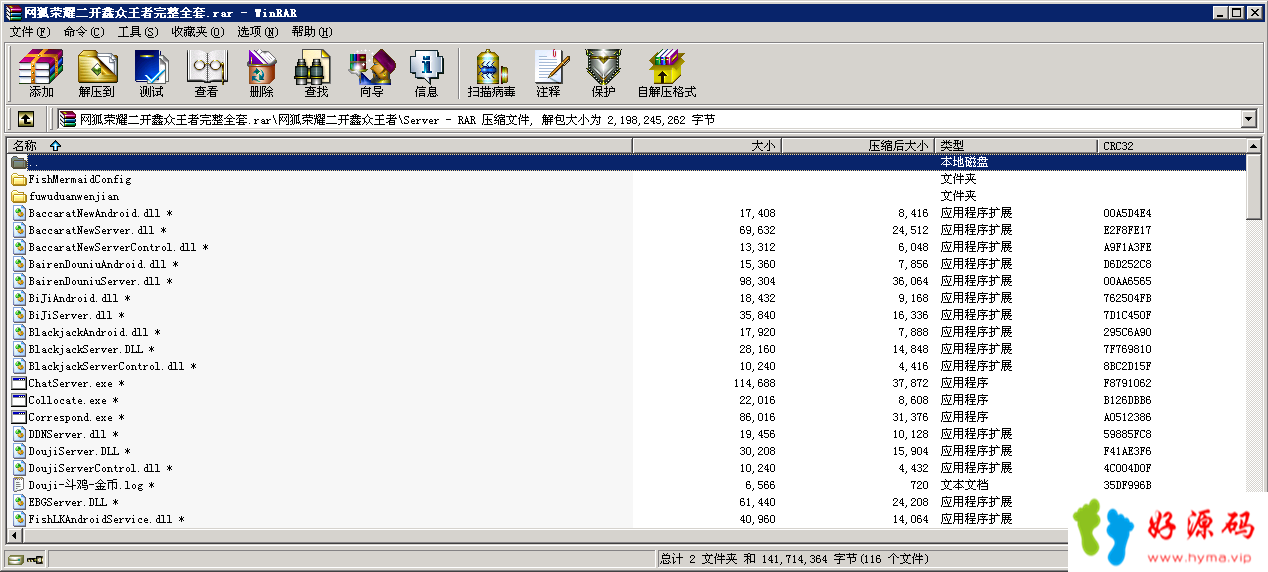Click the Correspond.exe application icon
1268x572 pixels.
click(19, 417)
